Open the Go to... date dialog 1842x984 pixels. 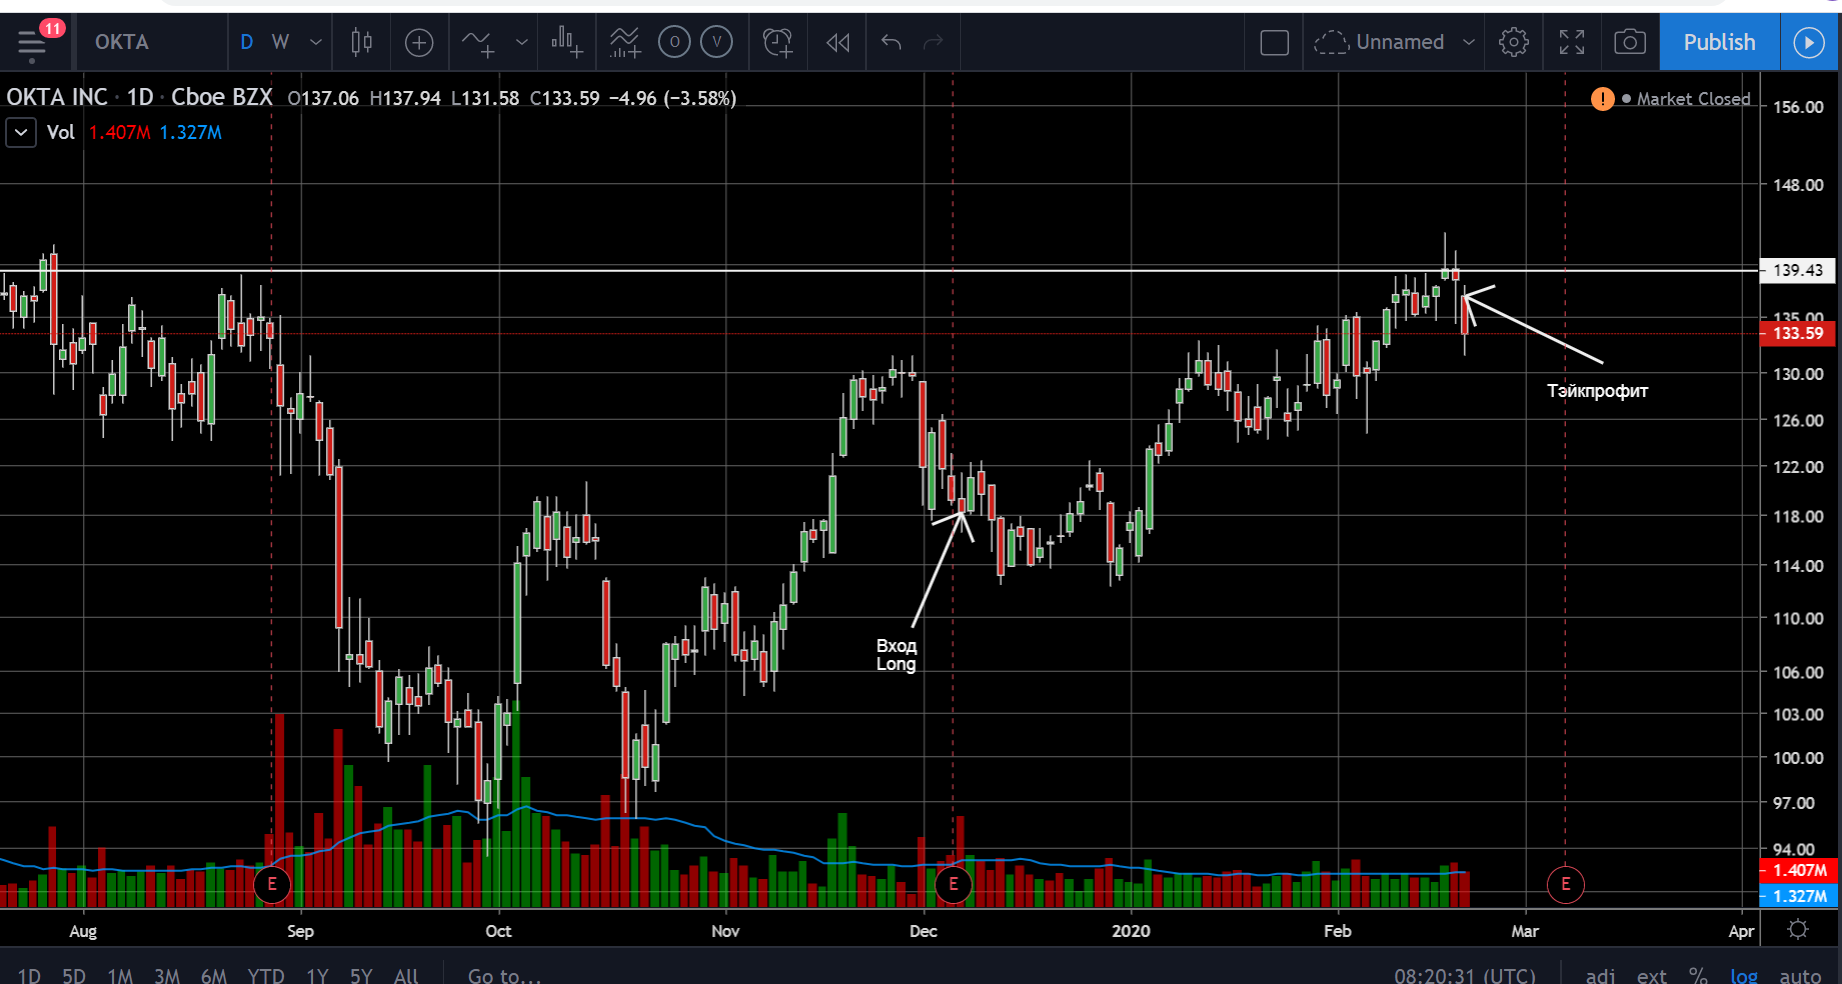point(505,975)
